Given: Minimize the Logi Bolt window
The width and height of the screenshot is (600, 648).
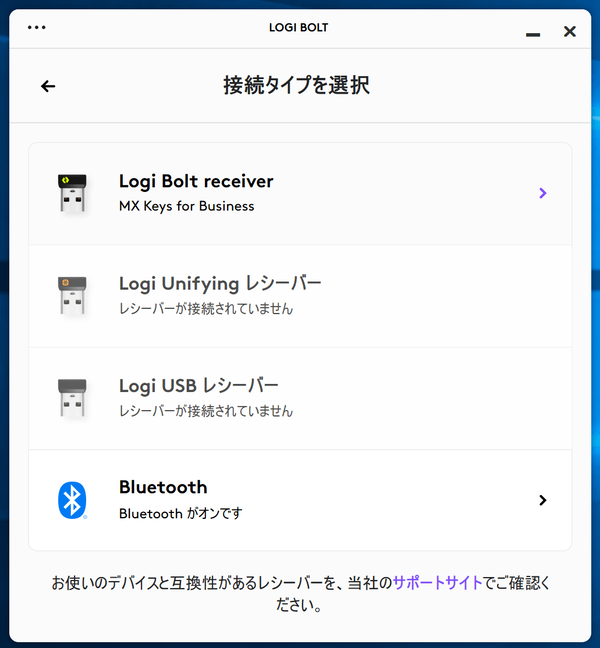Looking at the screenshot, I should [533, 35].
